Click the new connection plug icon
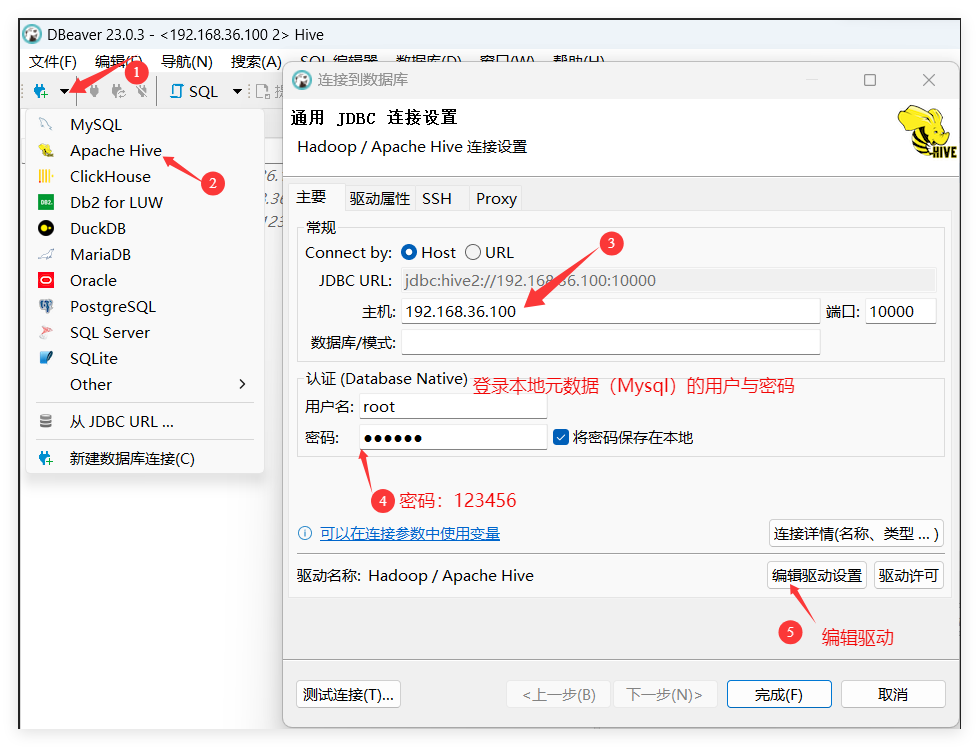979x747 pixels. coord(41,92)
